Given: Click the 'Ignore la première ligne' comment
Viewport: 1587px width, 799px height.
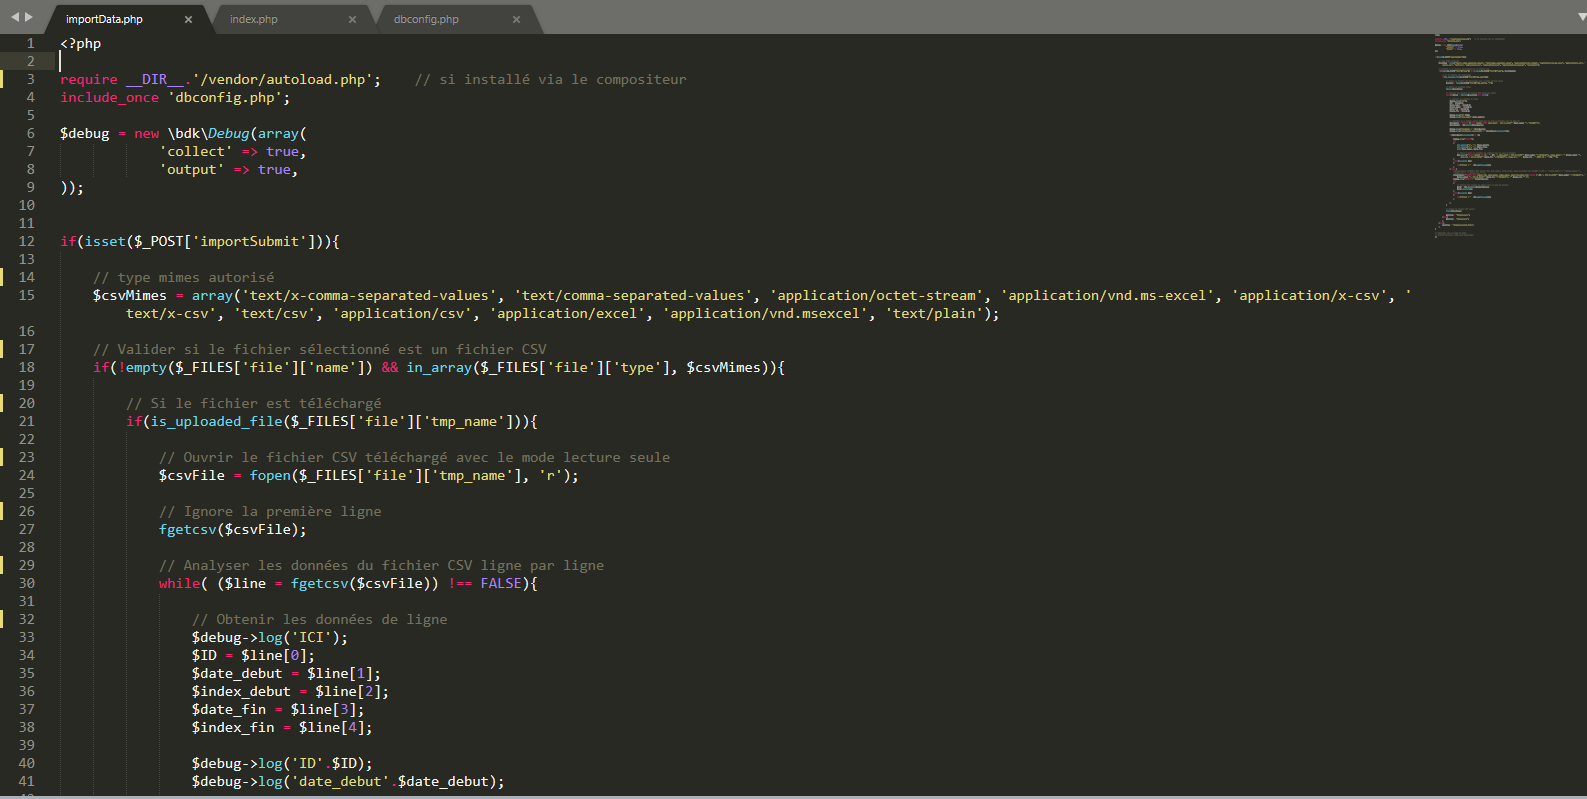Looking at the screenshot, I should 270,511.
